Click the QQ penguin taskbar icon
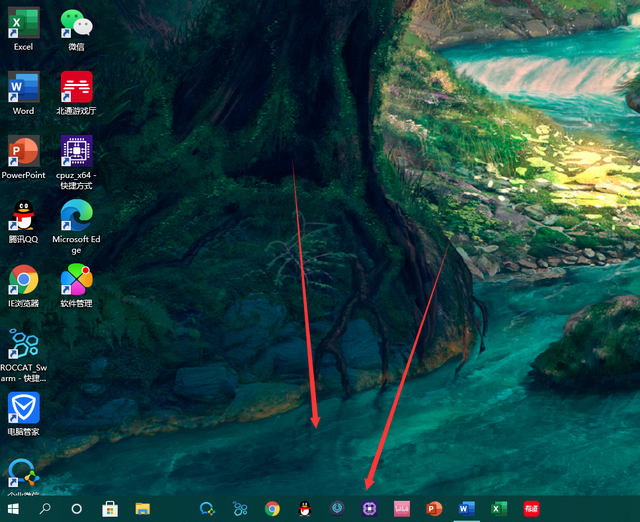640x522 pixels. pos(304,509)
